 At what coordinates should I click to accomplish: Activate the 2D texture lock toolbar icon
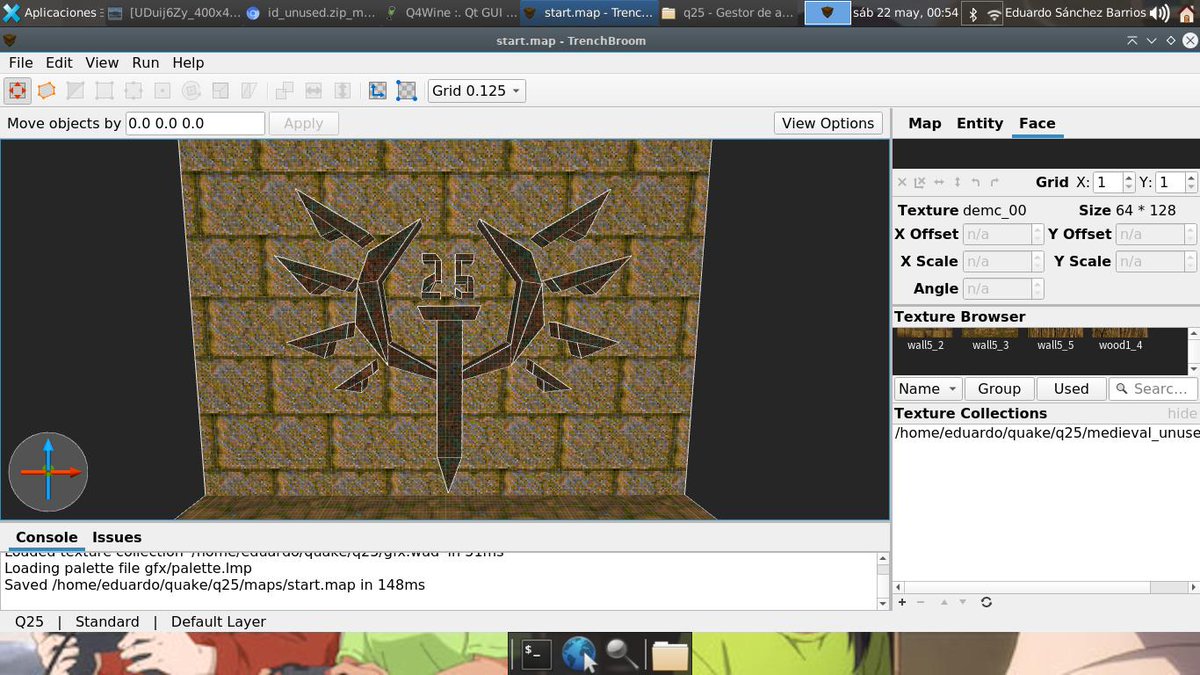[x=377, y=90]
